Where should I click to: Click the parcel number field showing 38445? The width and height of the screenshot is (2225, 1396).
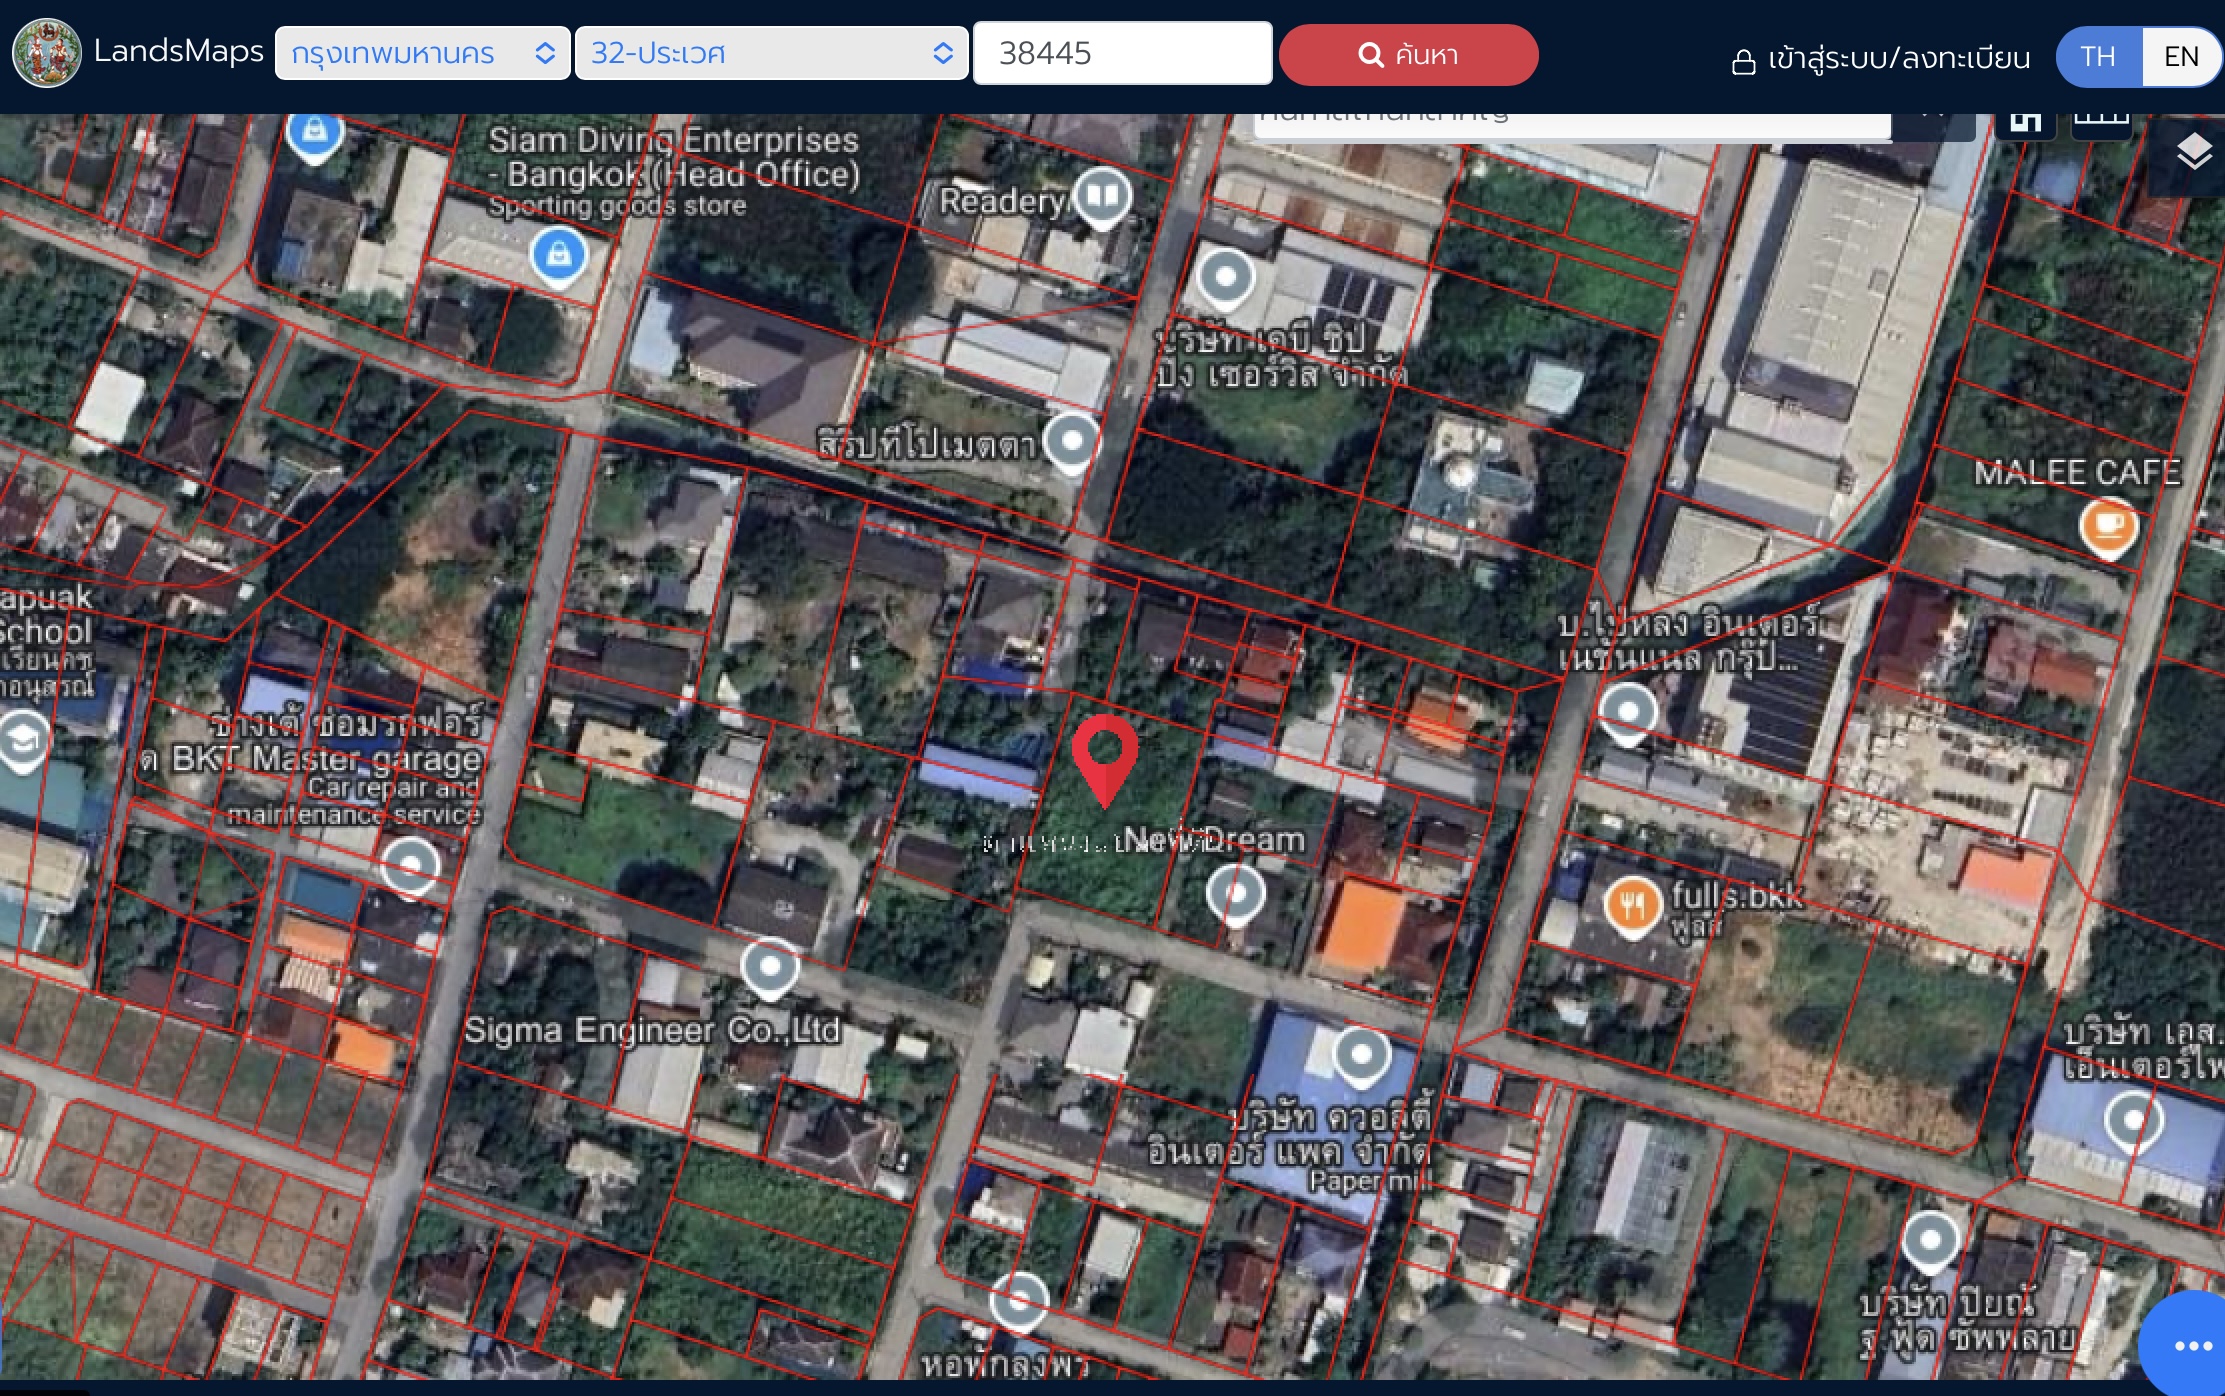click(x=1122, y=53)
